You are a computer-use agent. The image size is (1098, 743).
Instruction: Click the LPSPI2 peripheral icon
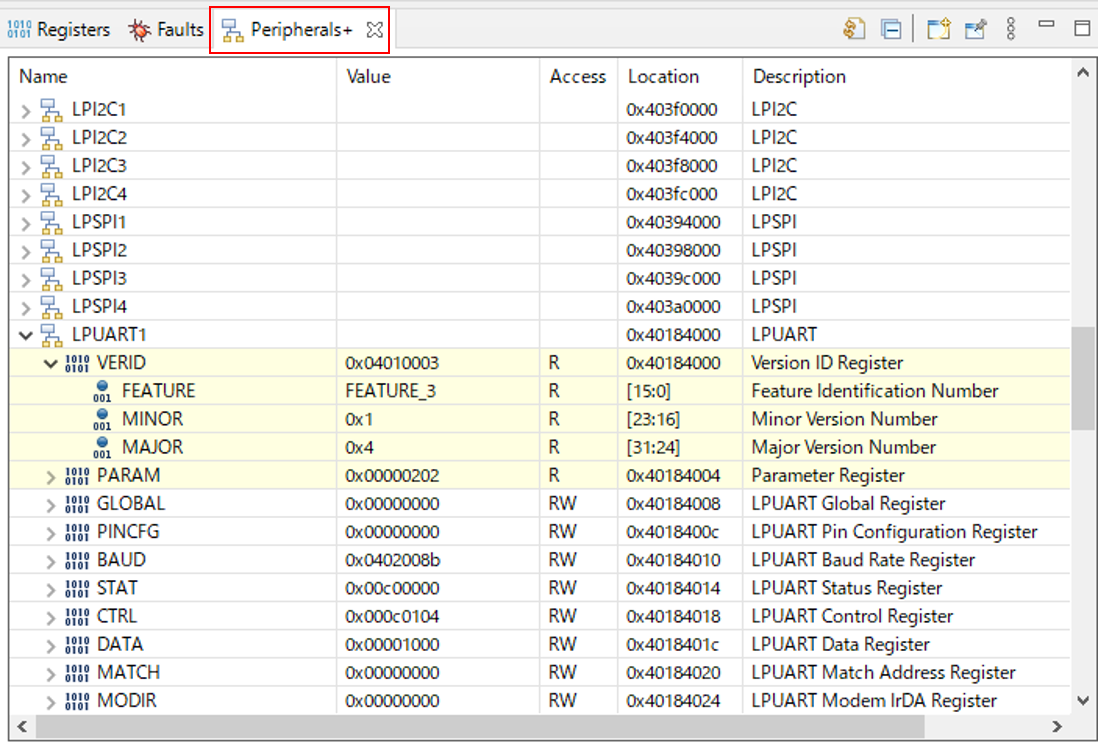coord(51,251)
